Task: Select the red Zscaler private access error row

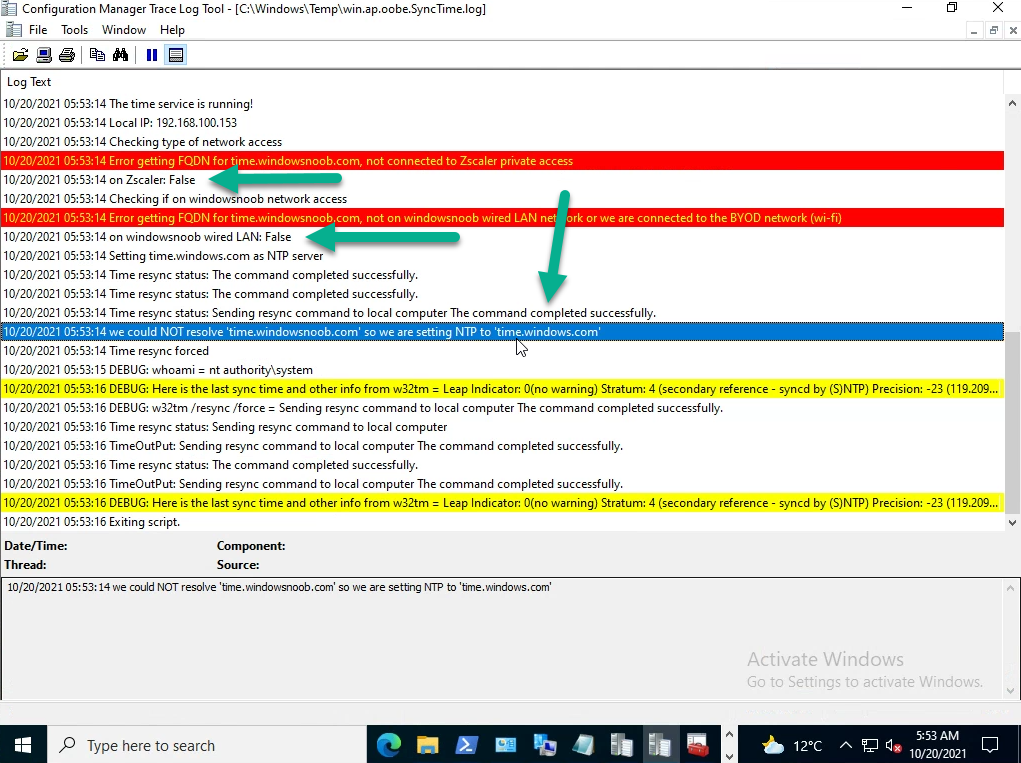Action: [x=503, y=161]
